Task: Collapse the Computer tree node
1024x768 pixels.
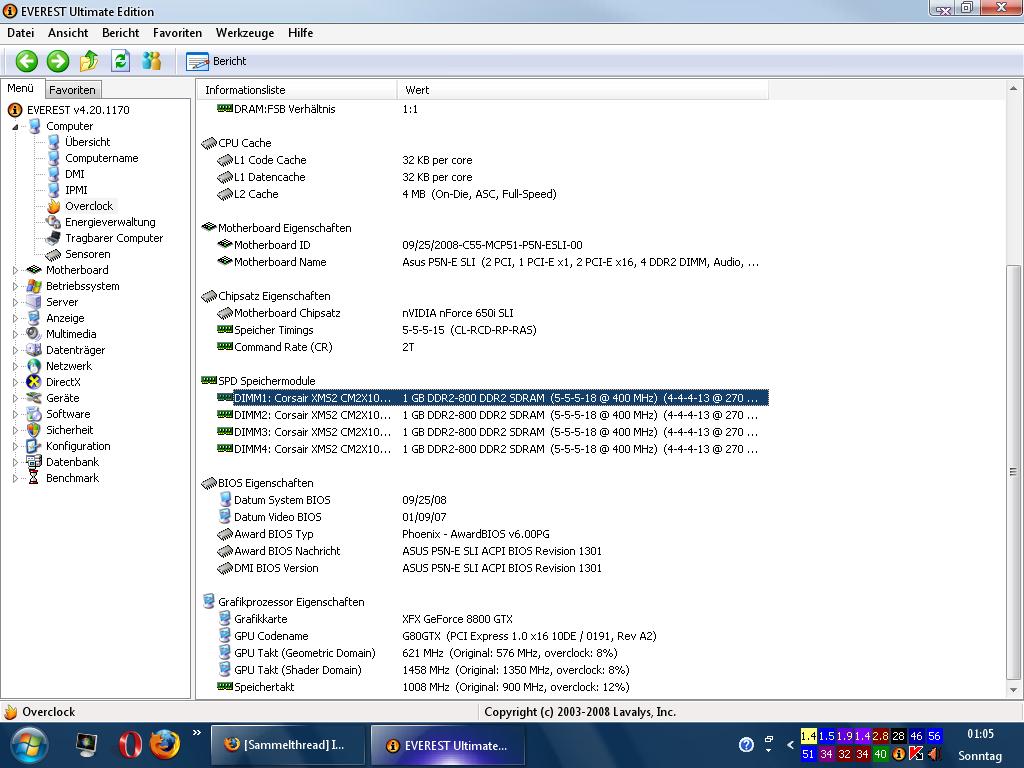Action: tap(15, 127)
